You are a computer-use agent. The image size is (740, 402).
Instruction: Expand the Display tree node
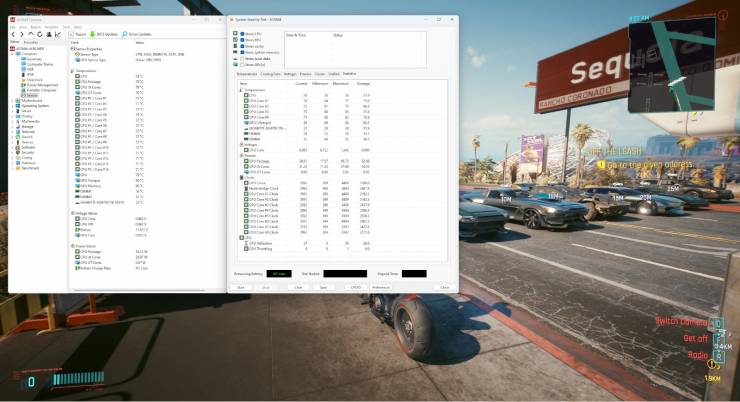click(x=12, y=116)
